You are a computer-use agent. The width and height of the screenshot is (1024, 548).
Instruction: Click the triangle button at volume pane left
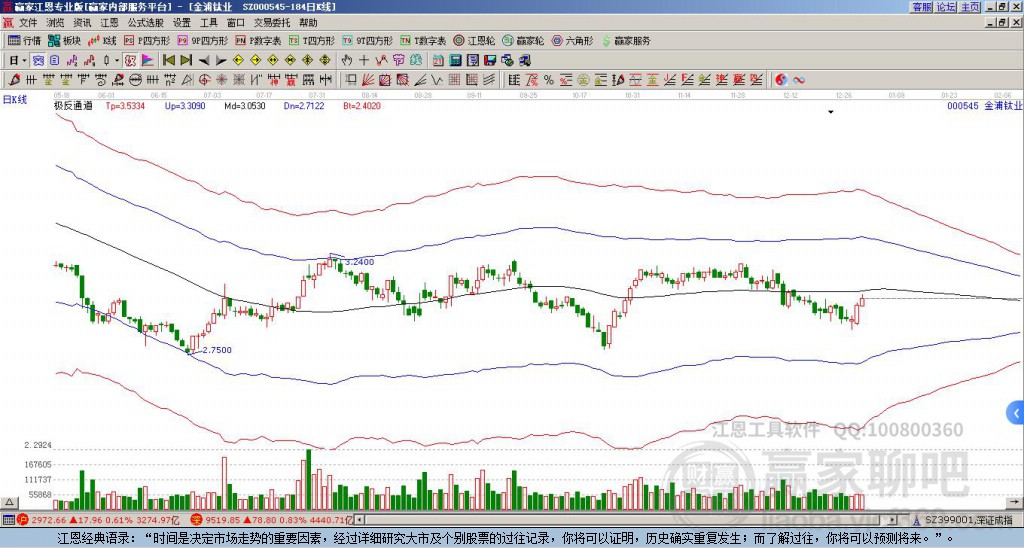pos(9,502)
